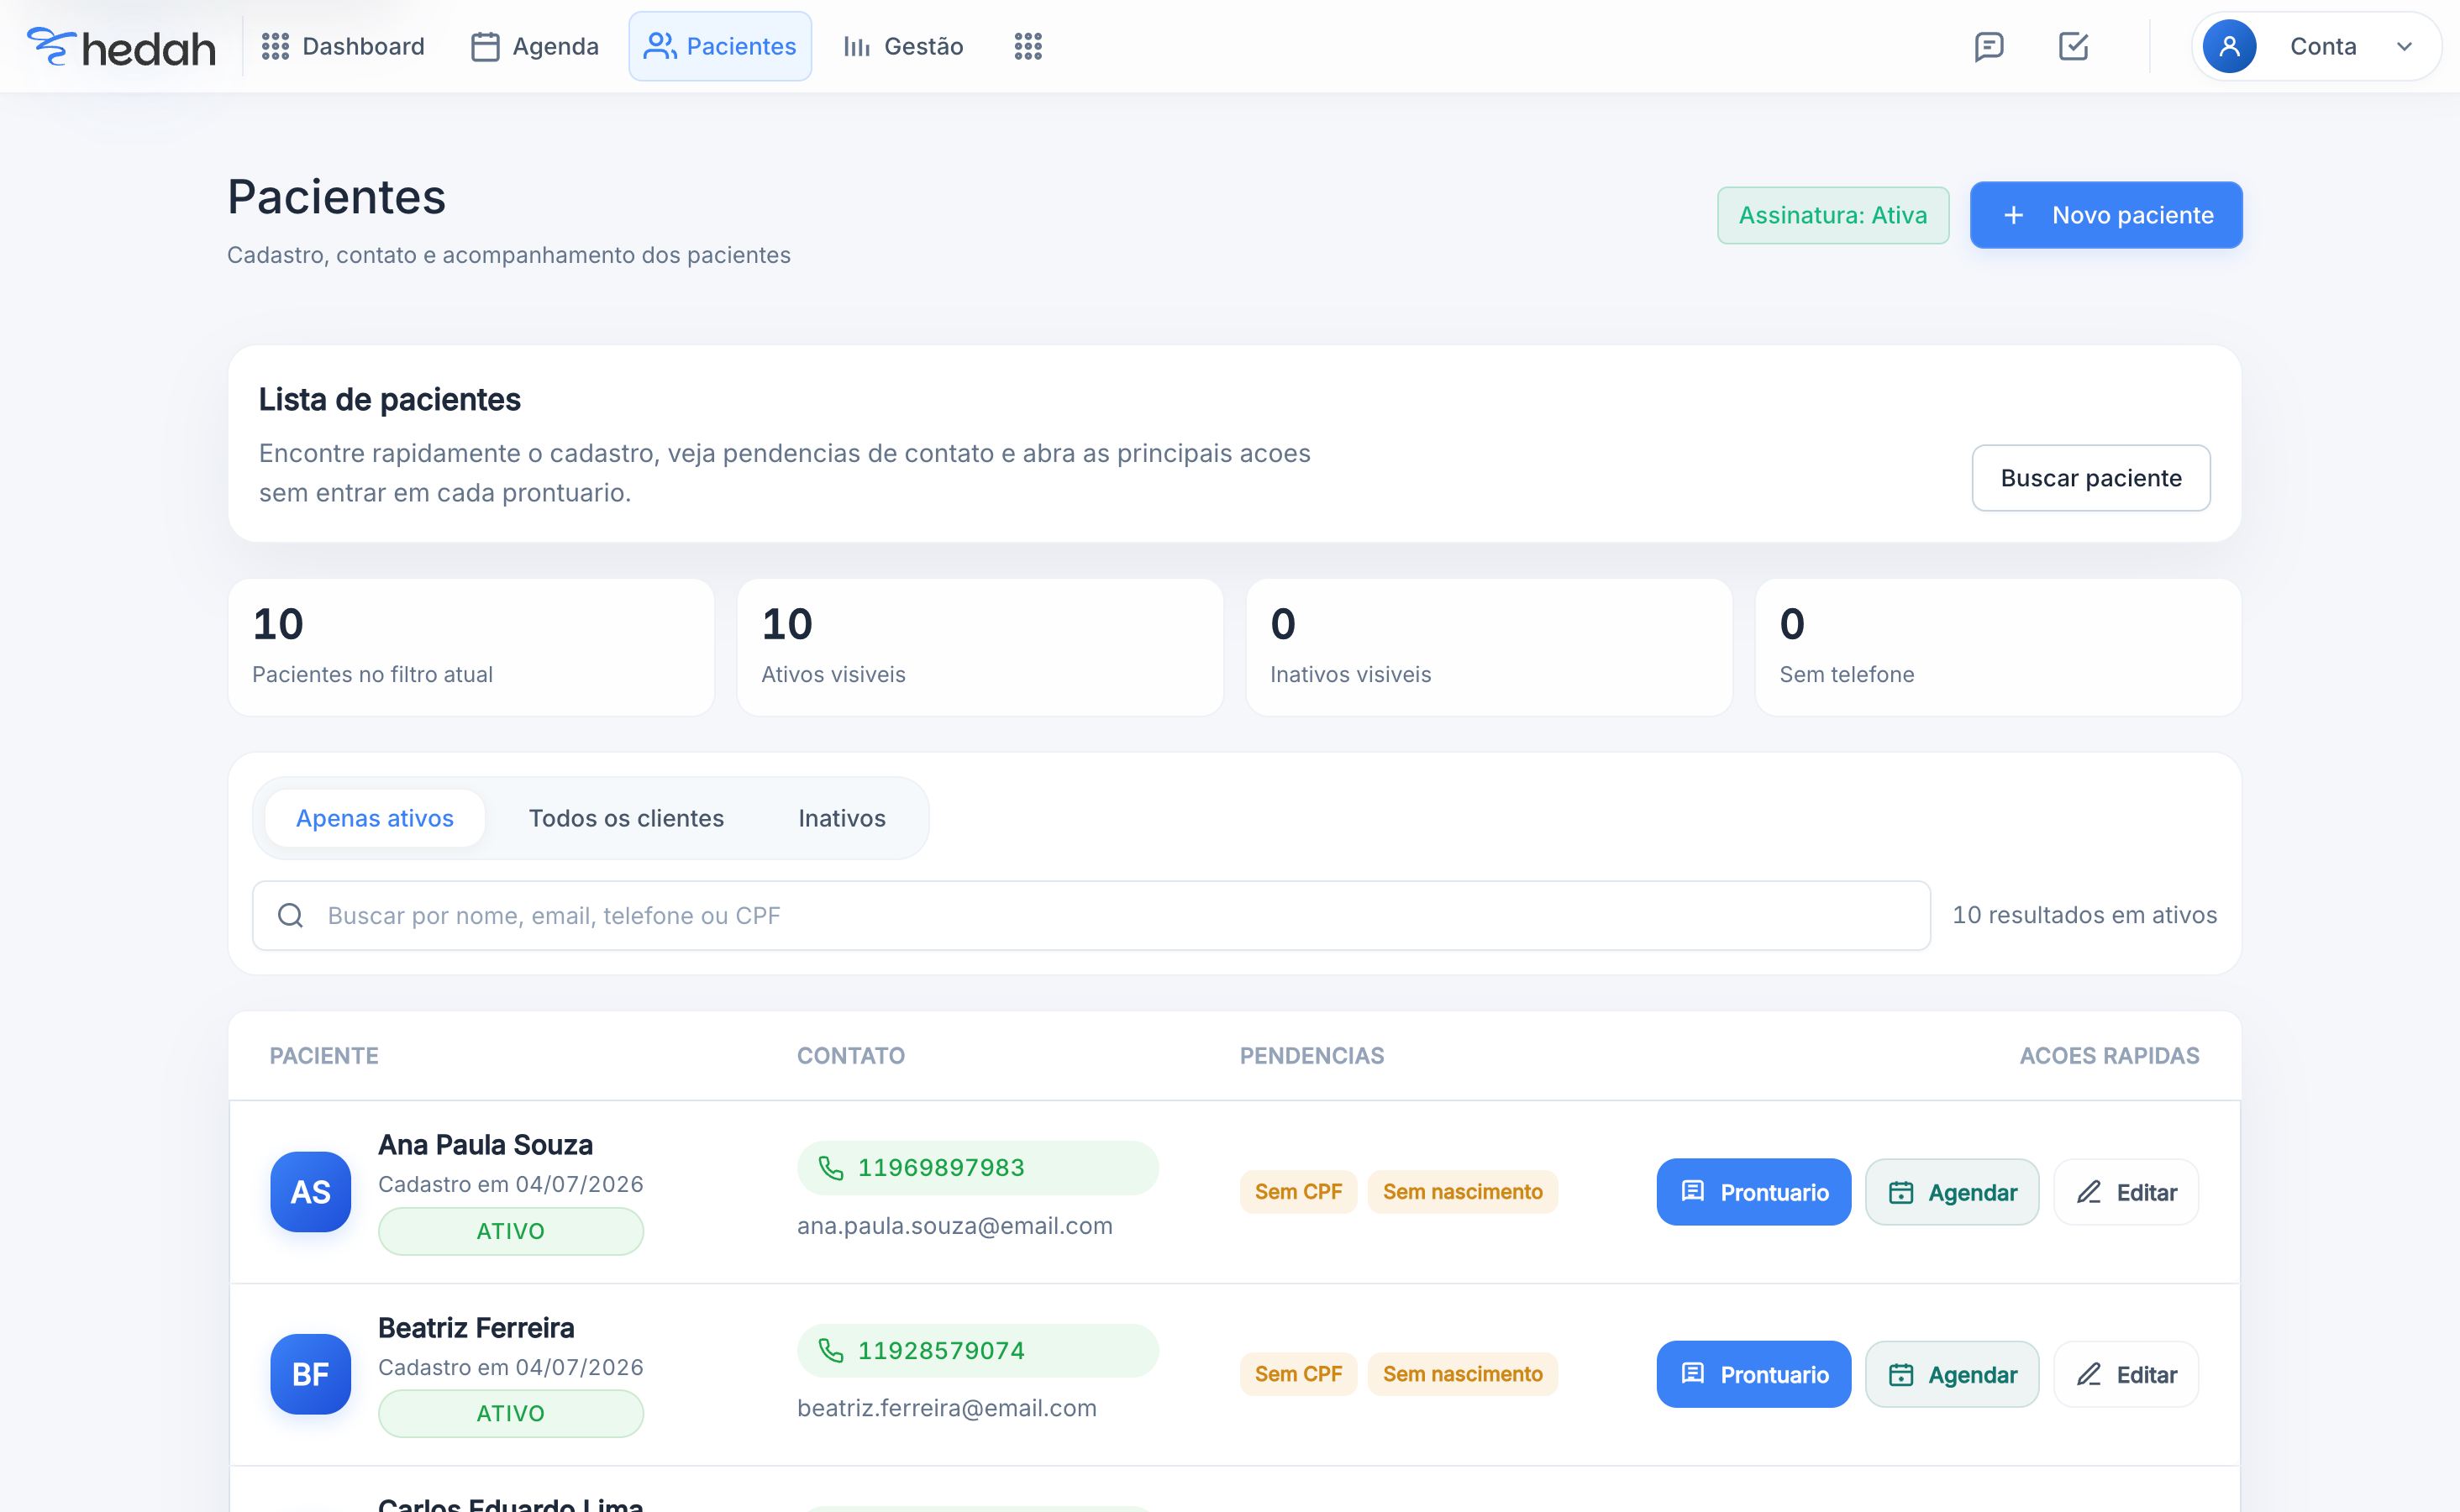
Task: Click the hedah logo
Action: [x=121, y=47]
